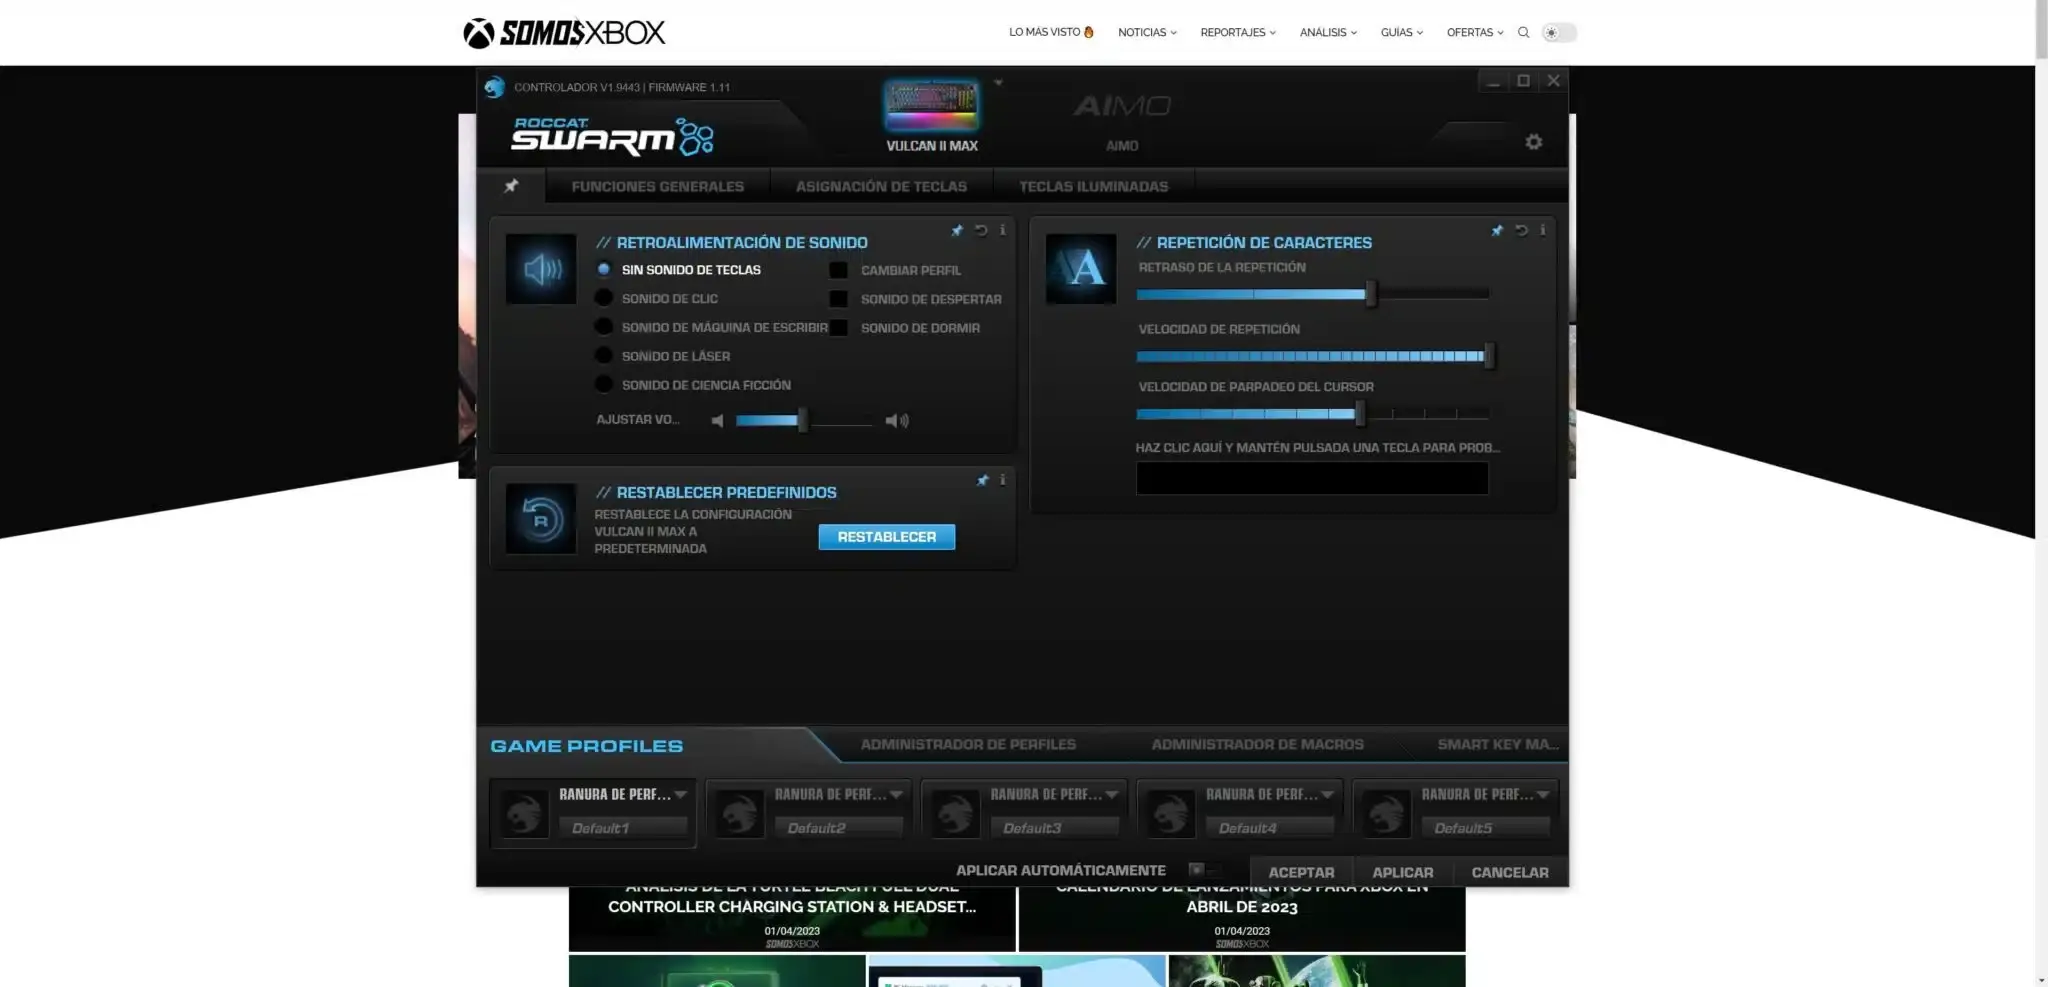Click the Aplicar button
The image size is (2048, 987).
point(1402,872)
